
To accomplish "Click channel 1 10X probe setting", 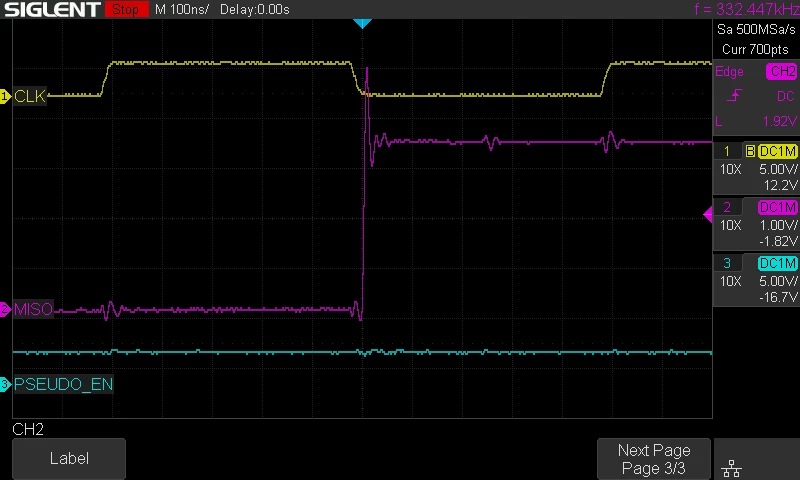I will click(730, 169).
